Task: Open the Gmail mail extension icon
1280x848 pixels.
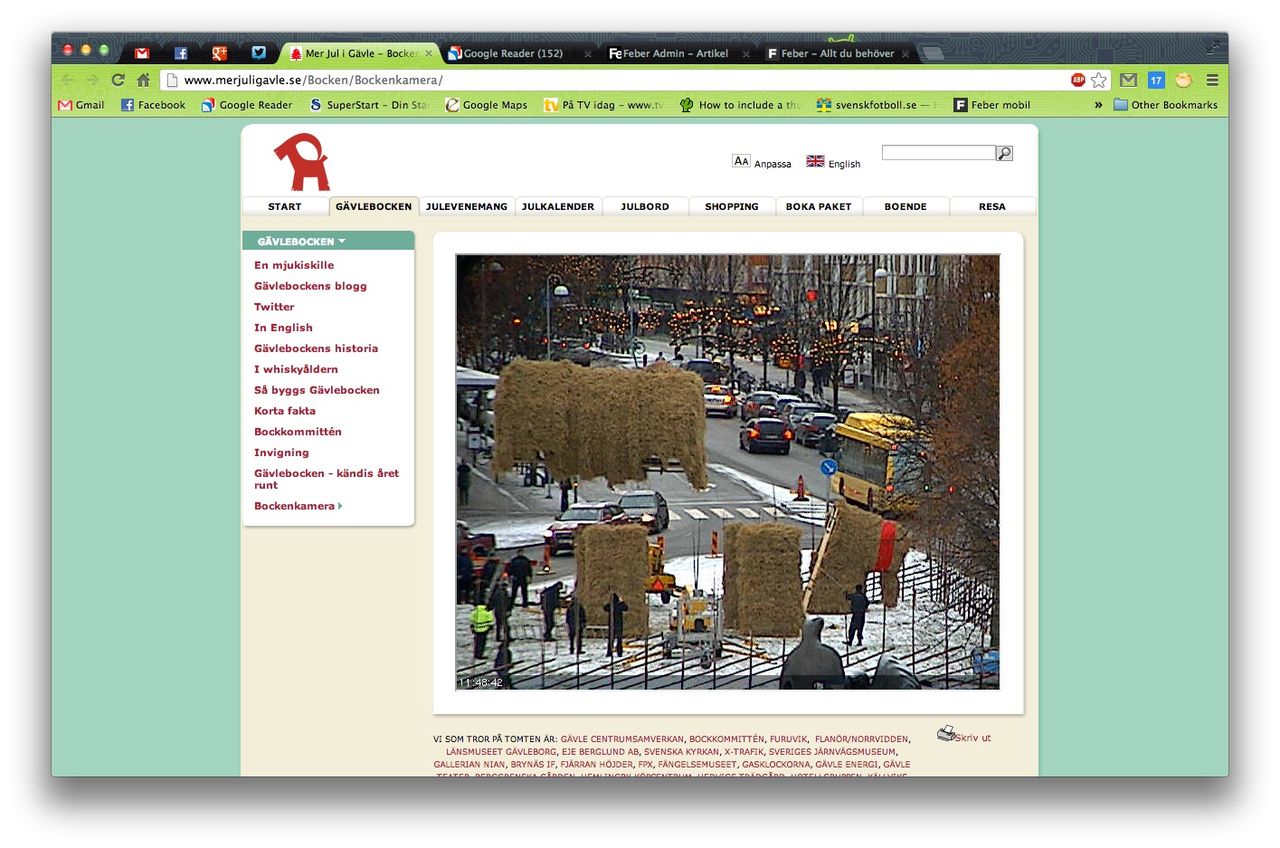Action: pos(1128,80)
